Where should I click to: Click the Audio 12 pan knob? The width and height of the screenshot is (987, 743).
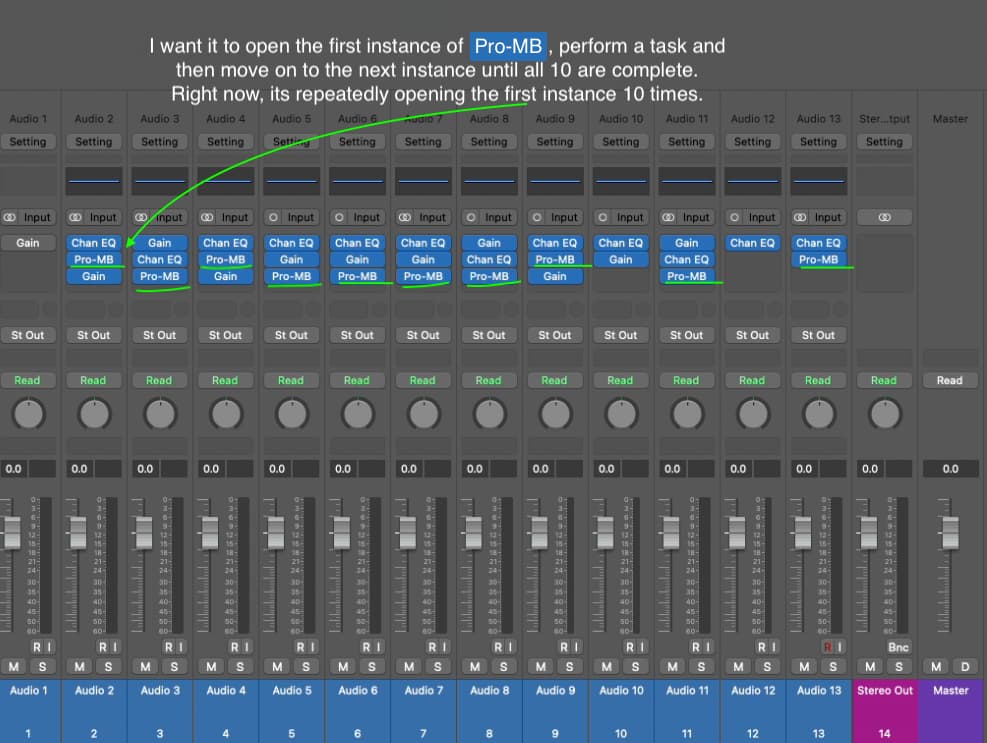753,414
